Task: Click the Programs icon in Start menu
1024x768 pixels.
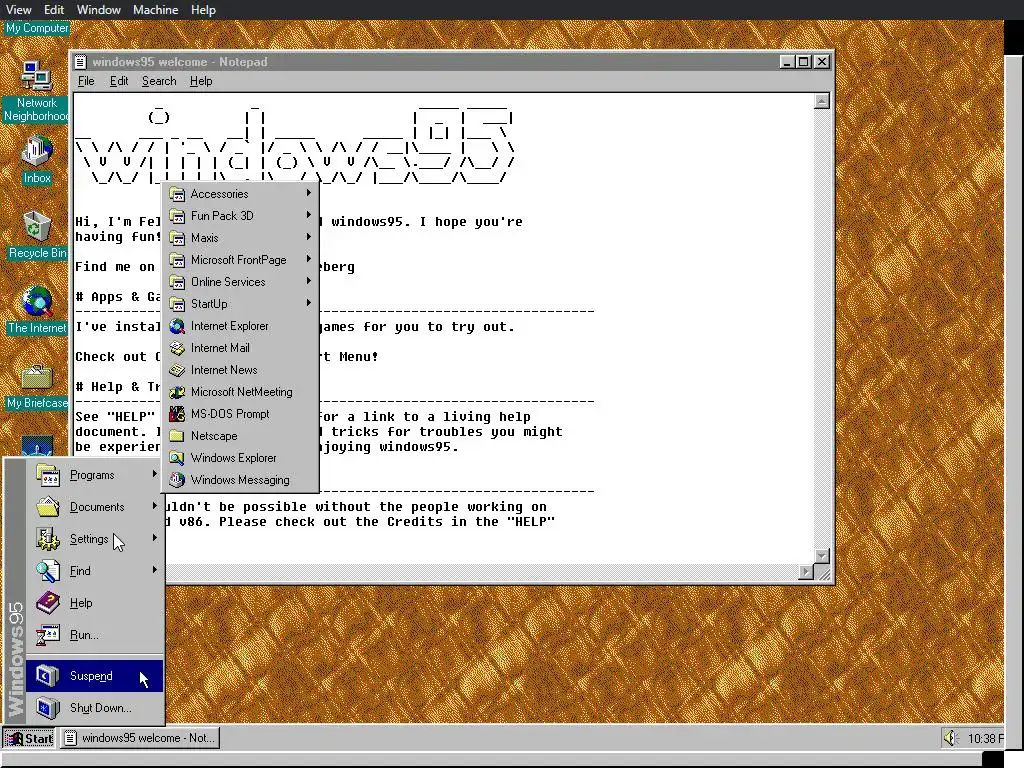Action: pyautogui.click(x=48, y=475)
